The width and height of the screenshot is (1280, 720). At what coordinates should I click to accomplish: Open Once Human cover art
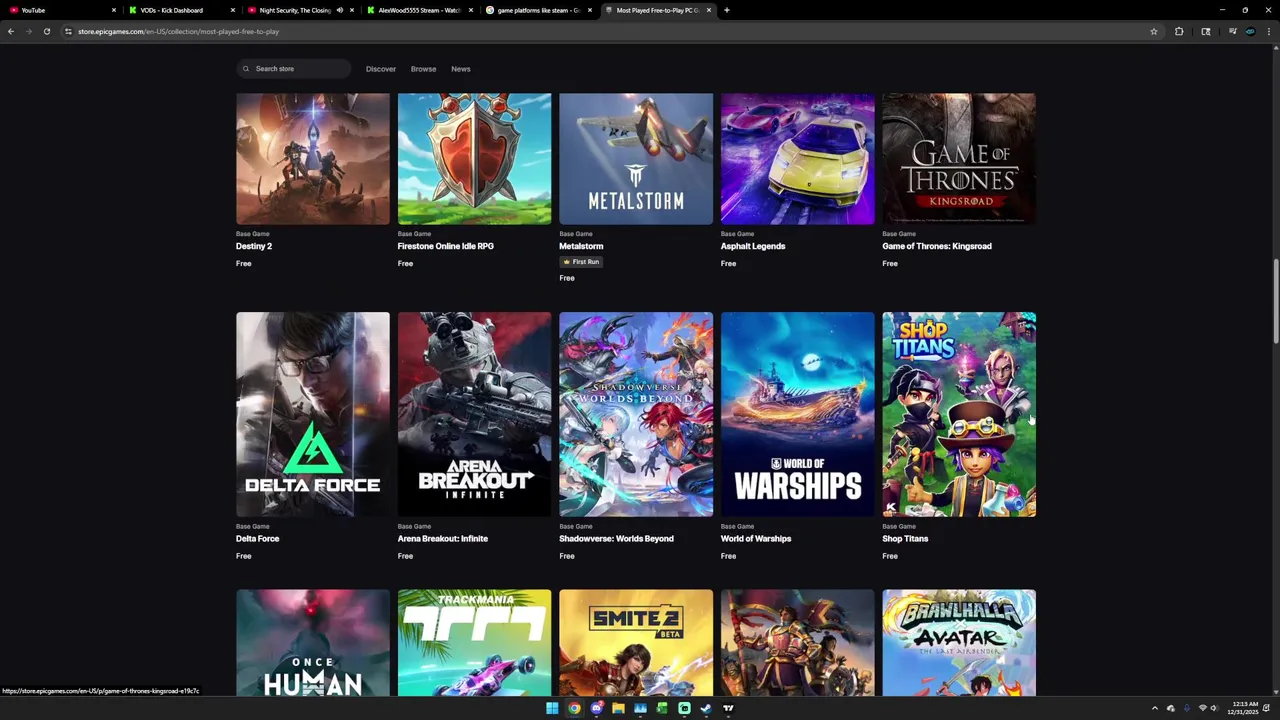click(313, 643)
